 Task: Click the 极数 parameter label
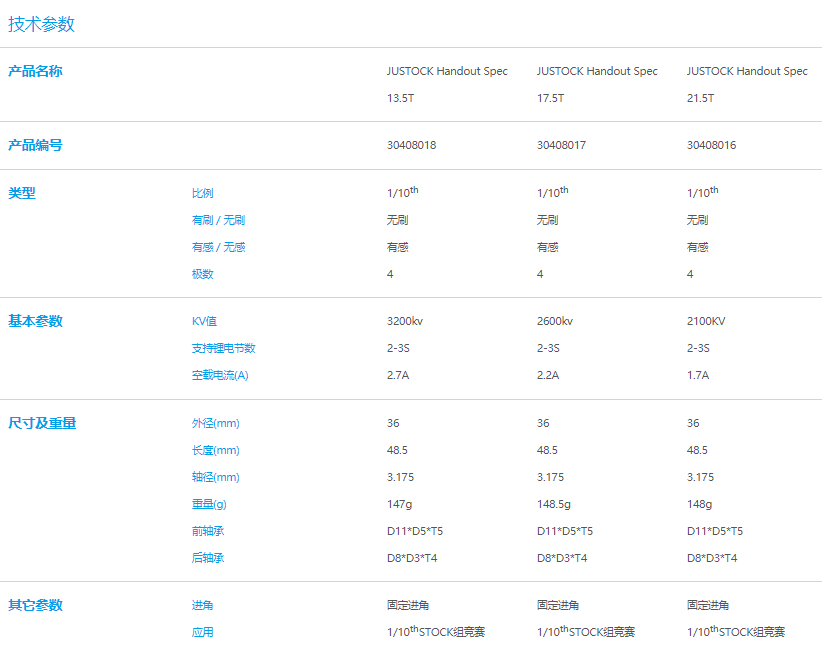tap(202, 274)
